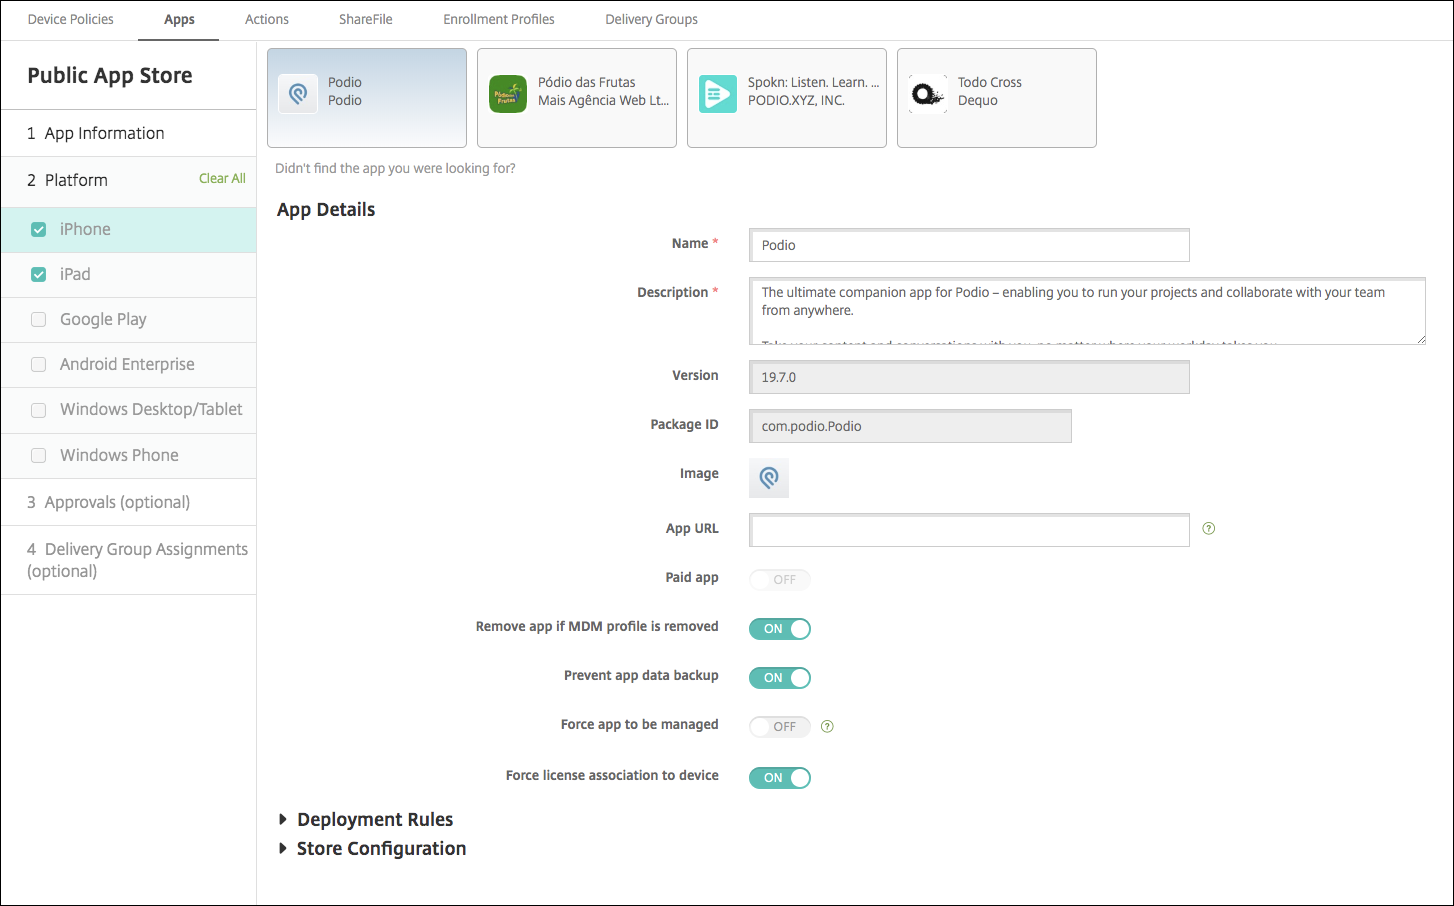Click the Pódio das Frutas app icon
Viewport: 1454px width, 906px height.
508,94
